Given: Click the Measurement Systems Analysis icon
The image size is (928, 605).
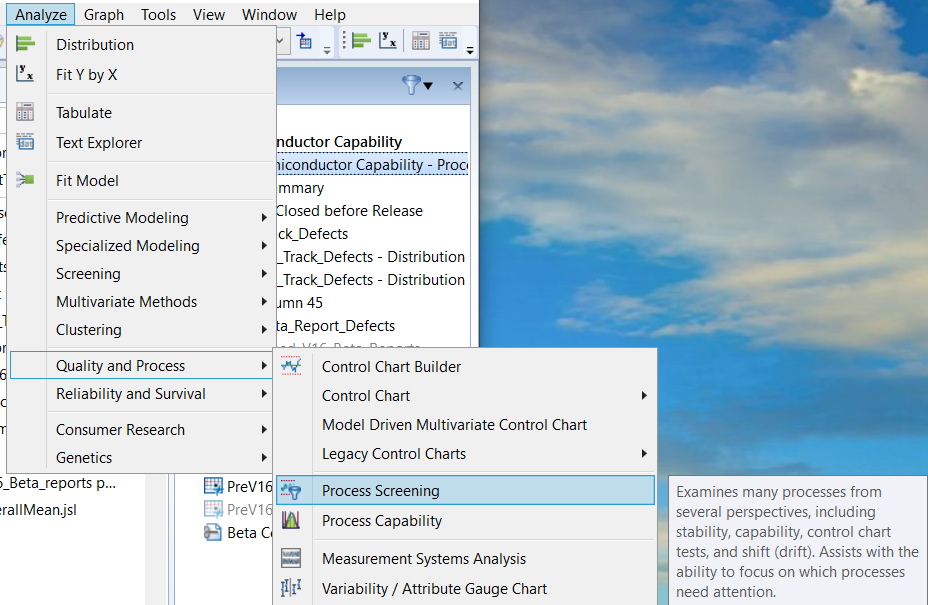Looking at the screenshot, I should pyautogui.click(x=291, y=559).
